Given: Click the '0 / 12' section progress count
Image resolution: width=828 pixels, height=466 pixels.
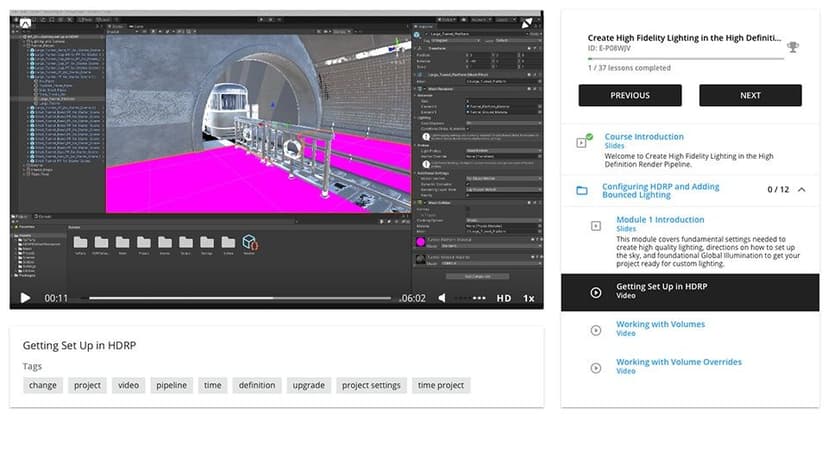Looking at the screenshot, I should click(778, 189).
